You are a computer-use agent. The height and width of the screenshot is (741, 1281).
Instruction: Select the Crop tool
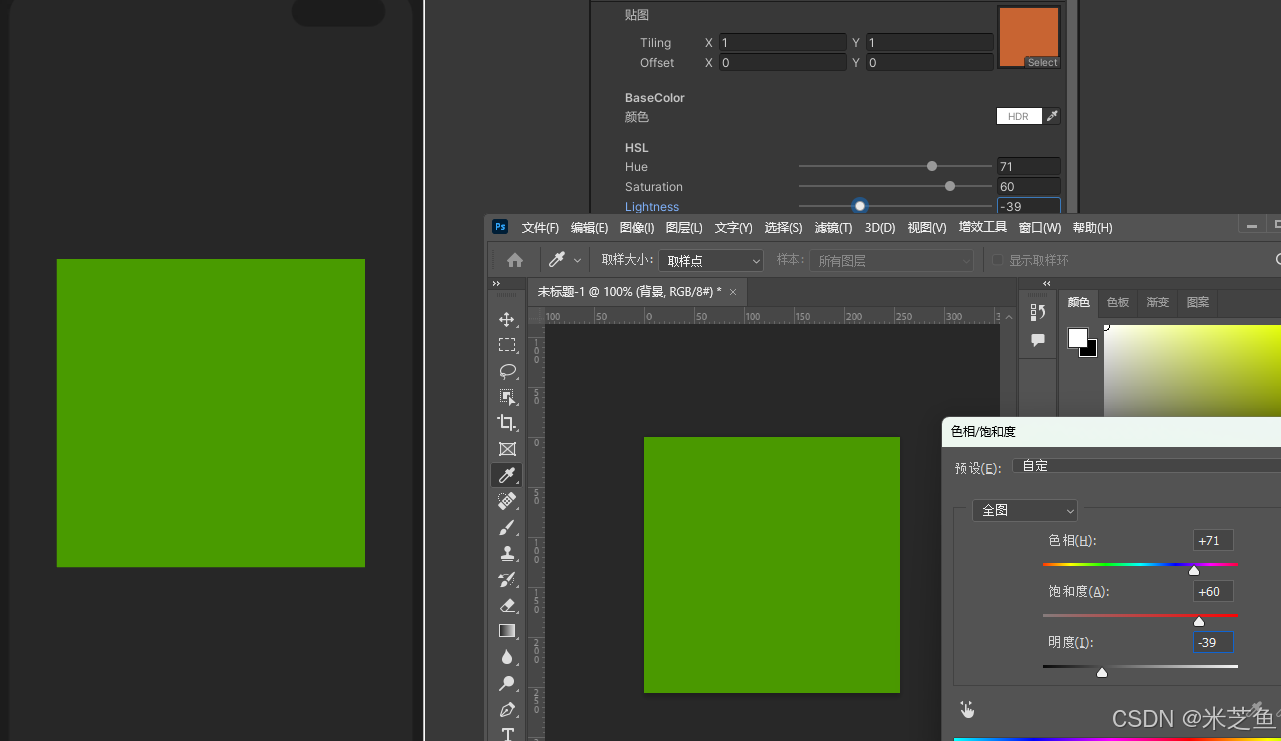[507, 423]
